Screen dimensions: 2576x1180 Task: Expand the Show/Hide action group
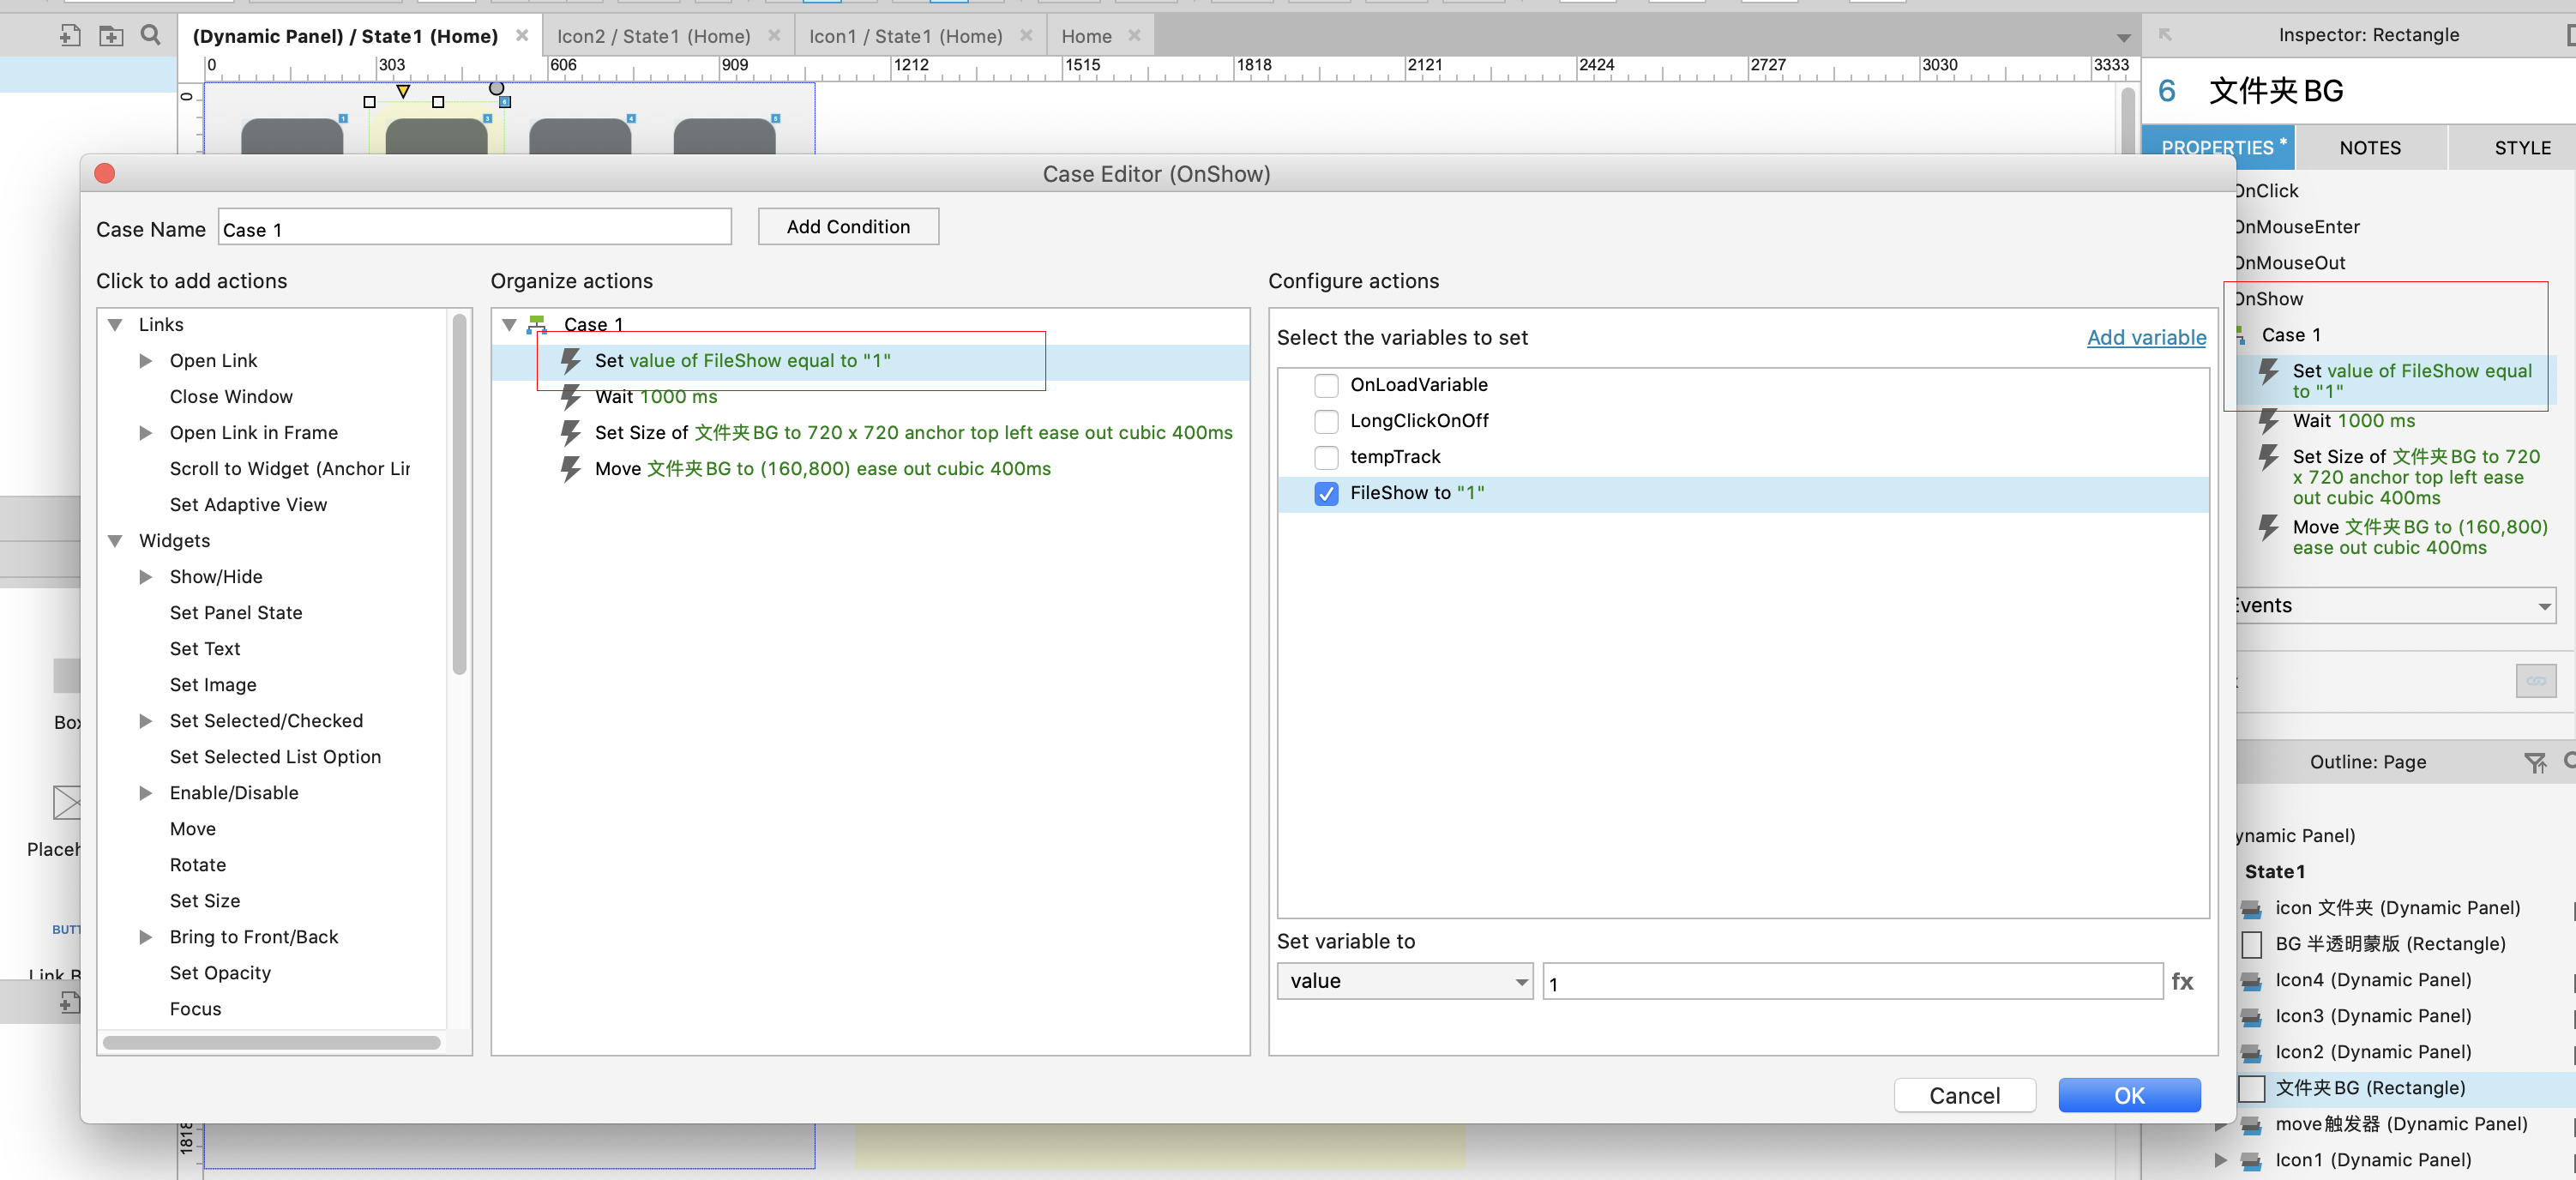146,577
